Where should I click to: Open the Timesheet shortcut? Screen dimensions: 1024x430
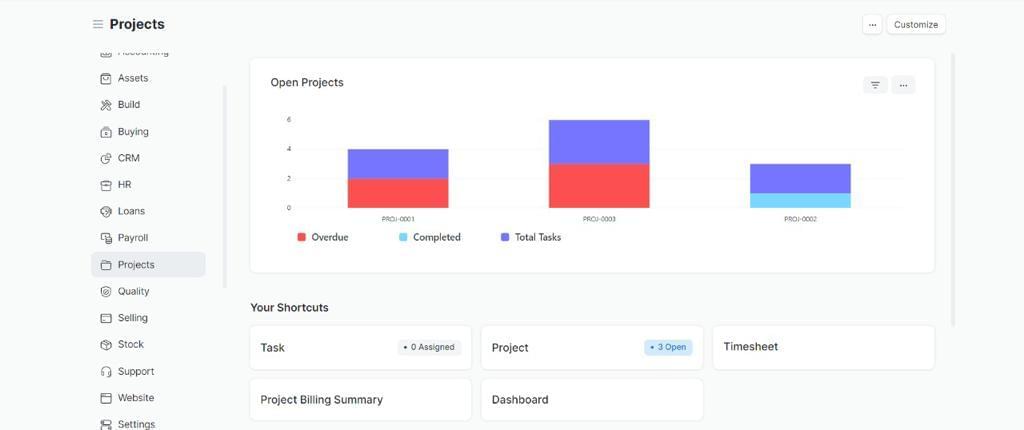[x=824, y=348]
